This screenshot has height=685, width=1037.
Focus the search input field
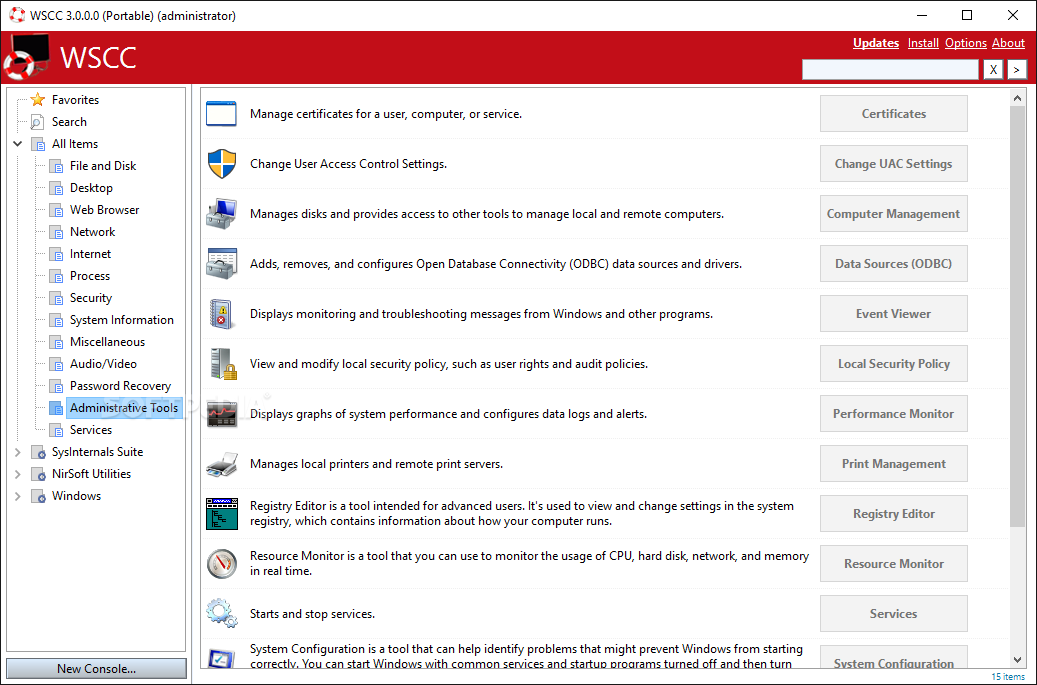tap(890, 69)
